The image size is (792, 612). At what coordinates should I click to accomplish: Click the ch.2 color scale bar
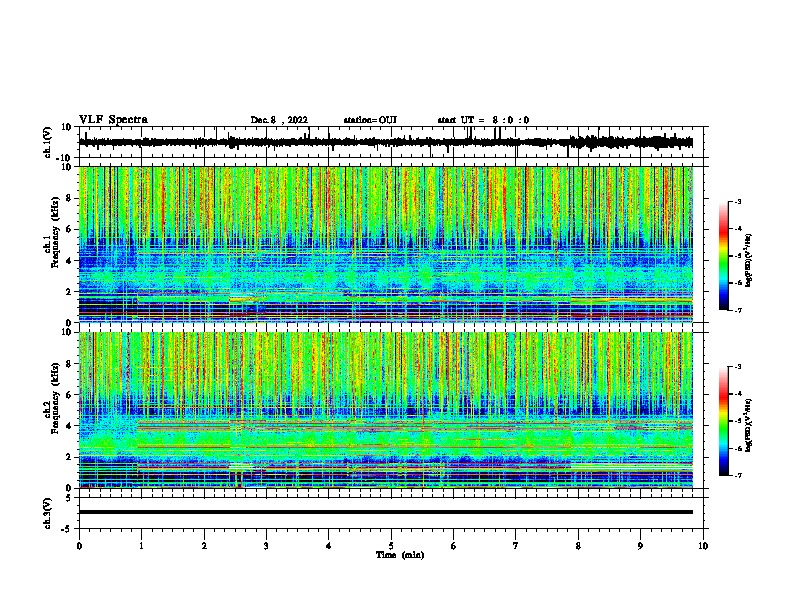[x=724, y=421]
